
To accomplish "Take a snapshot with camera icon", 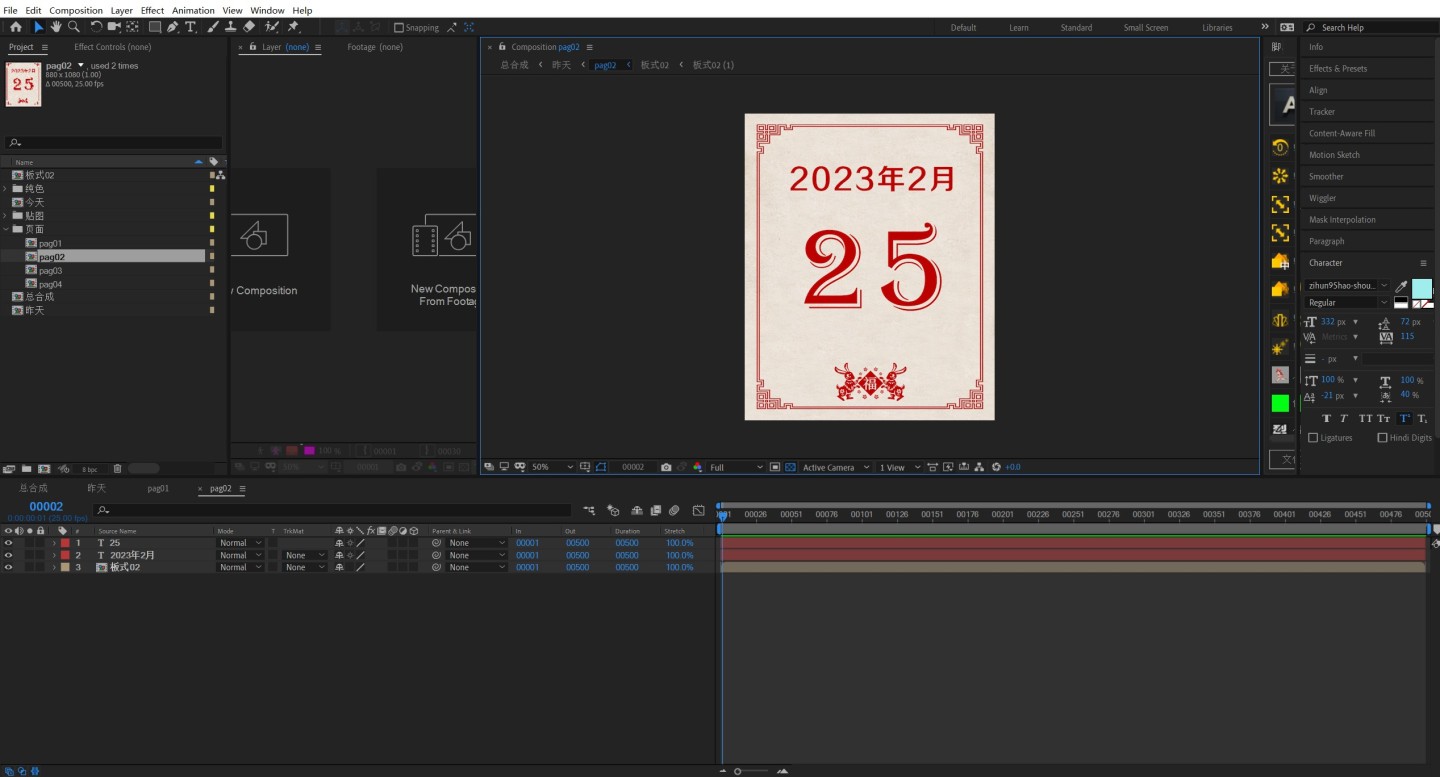I will click(666, 467).
